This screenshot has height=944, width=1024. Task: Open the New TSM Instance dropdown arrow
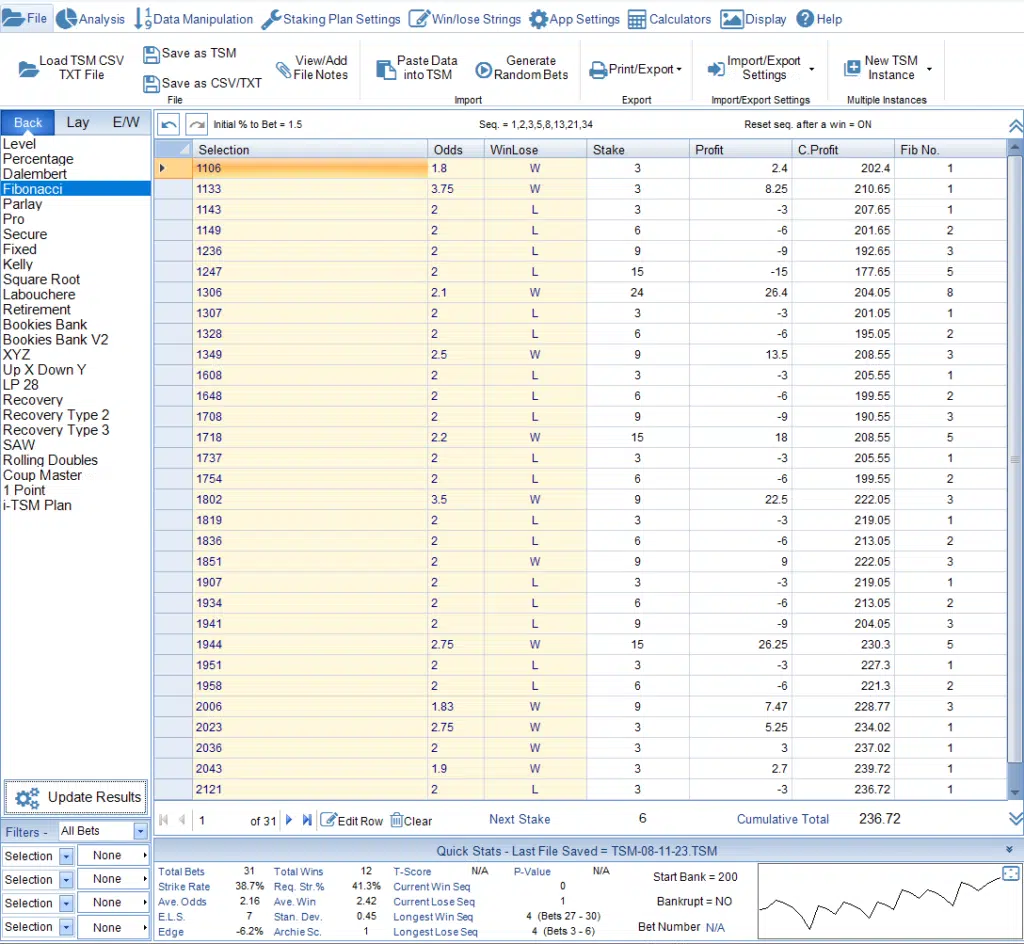coord(929,69)
